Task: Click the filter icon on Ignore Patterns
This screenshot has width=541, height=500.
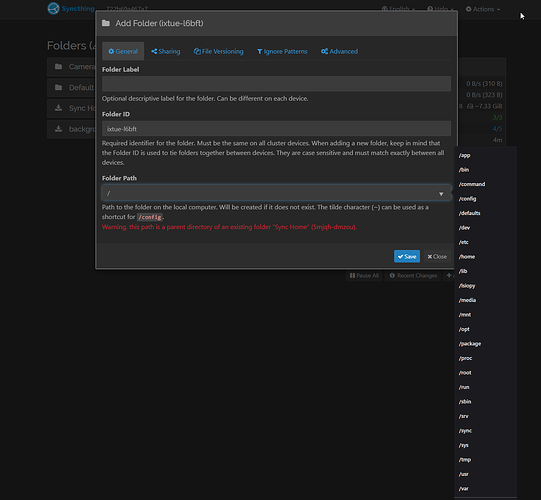Action: [259, 51]
